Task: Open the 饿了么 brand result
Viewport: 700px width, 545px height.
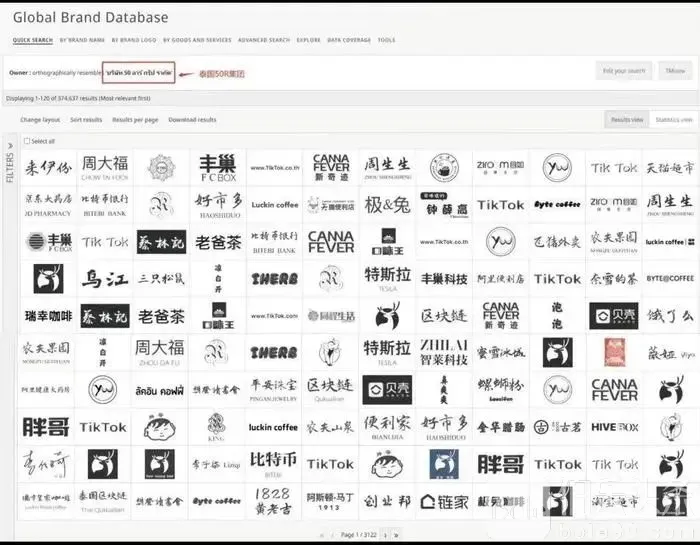Action: pyautogui.click(x=670, y=316)
